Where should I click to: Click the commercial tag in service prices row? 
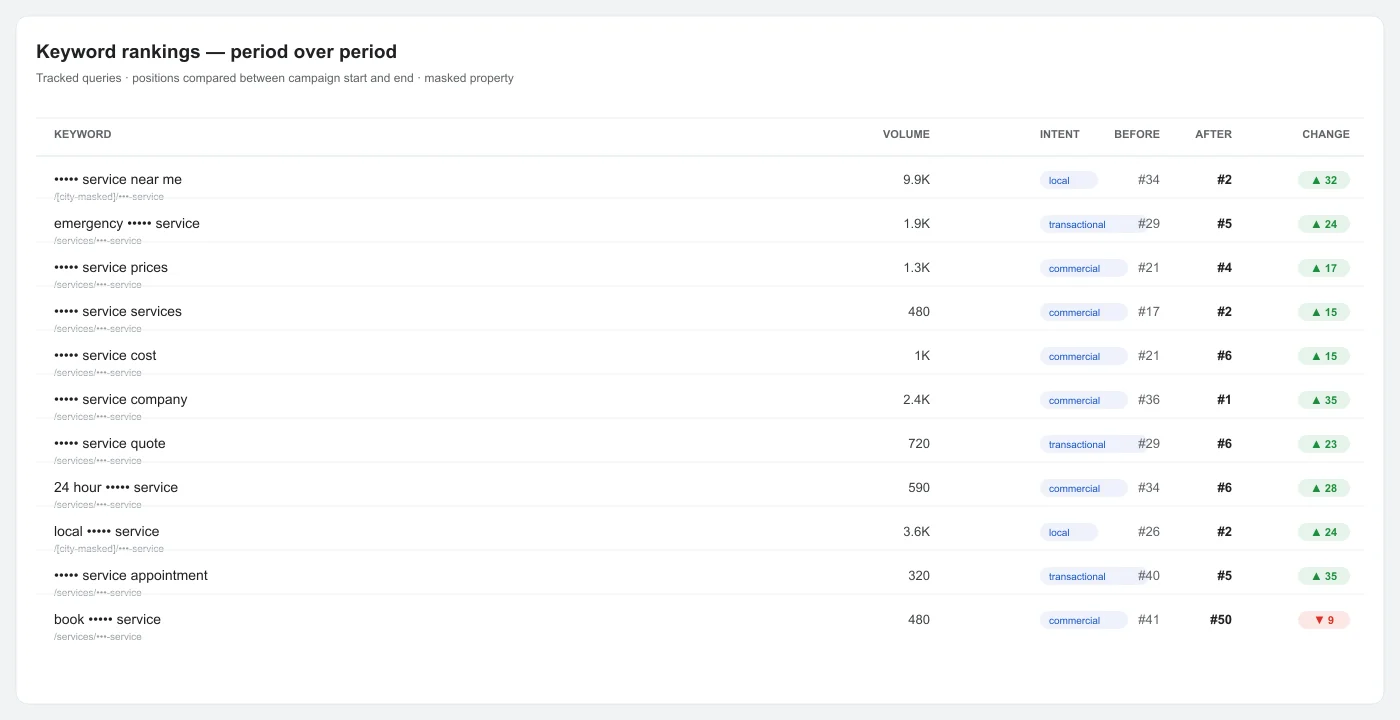click(x=1084, y=268)
